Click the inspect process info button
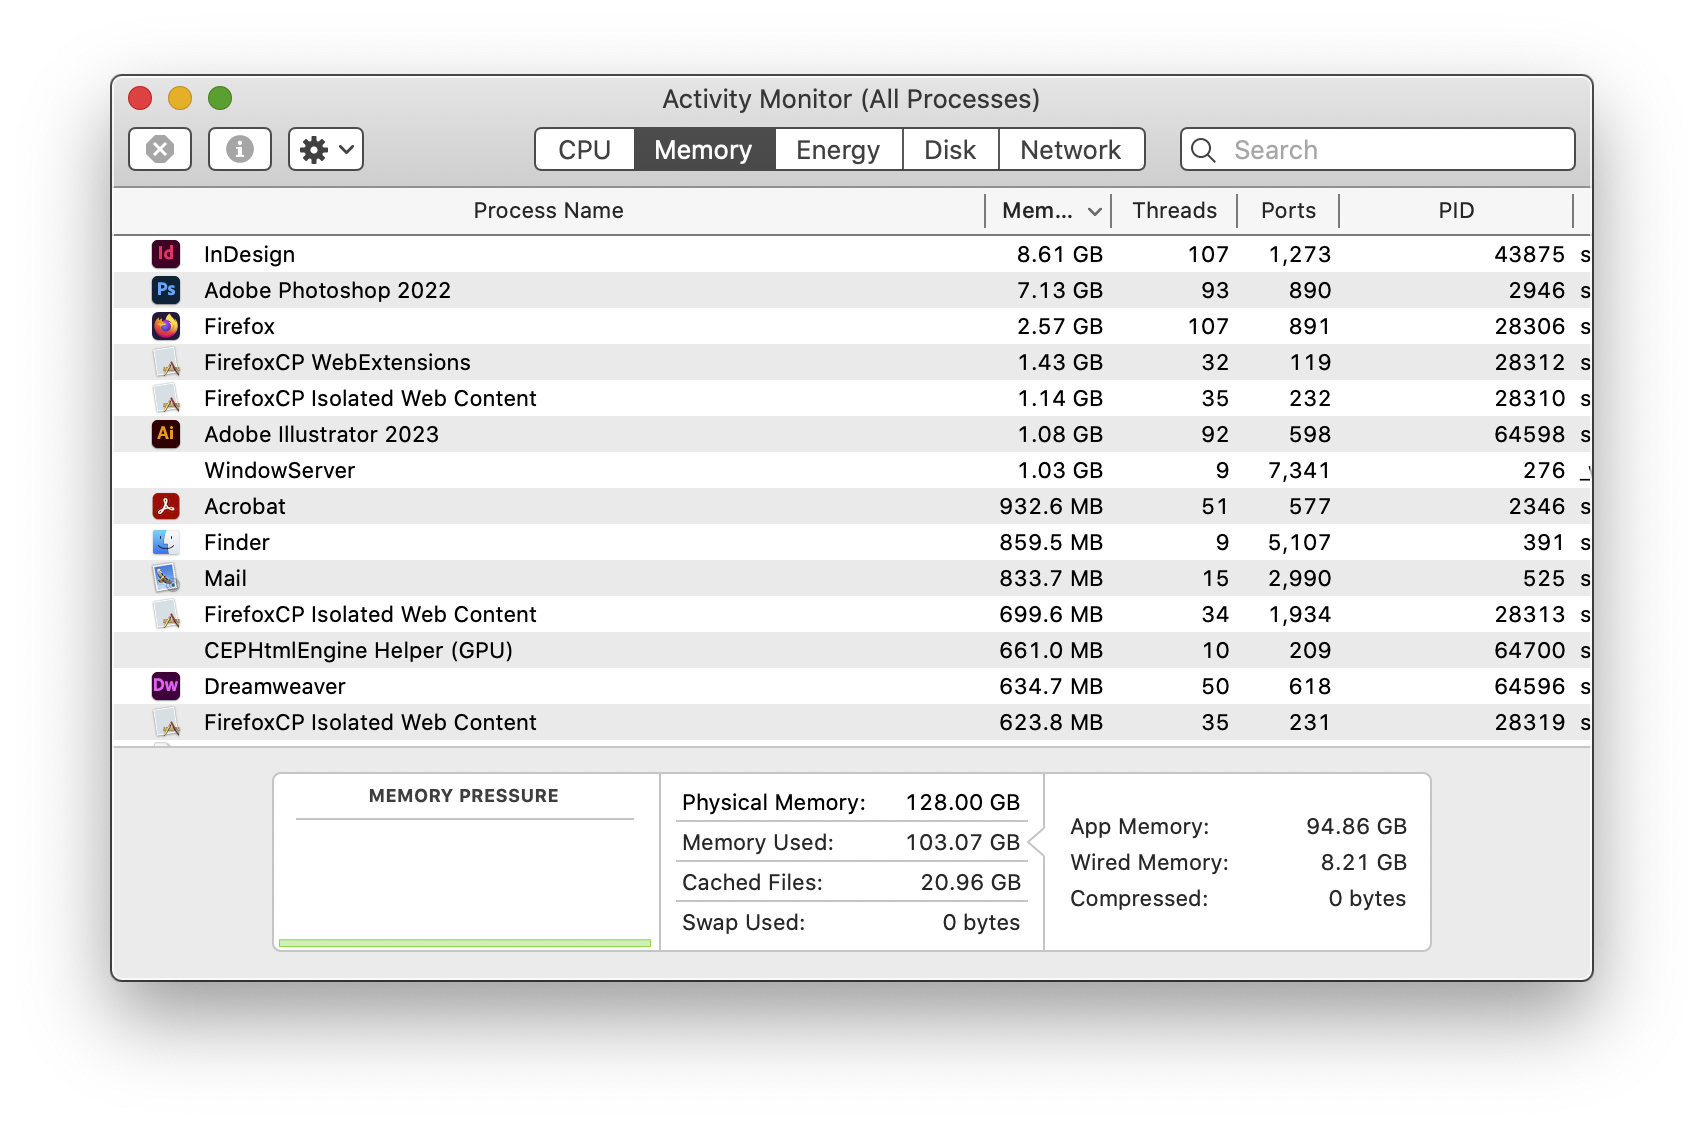The image size is (1704, 1128). point(240,149)
